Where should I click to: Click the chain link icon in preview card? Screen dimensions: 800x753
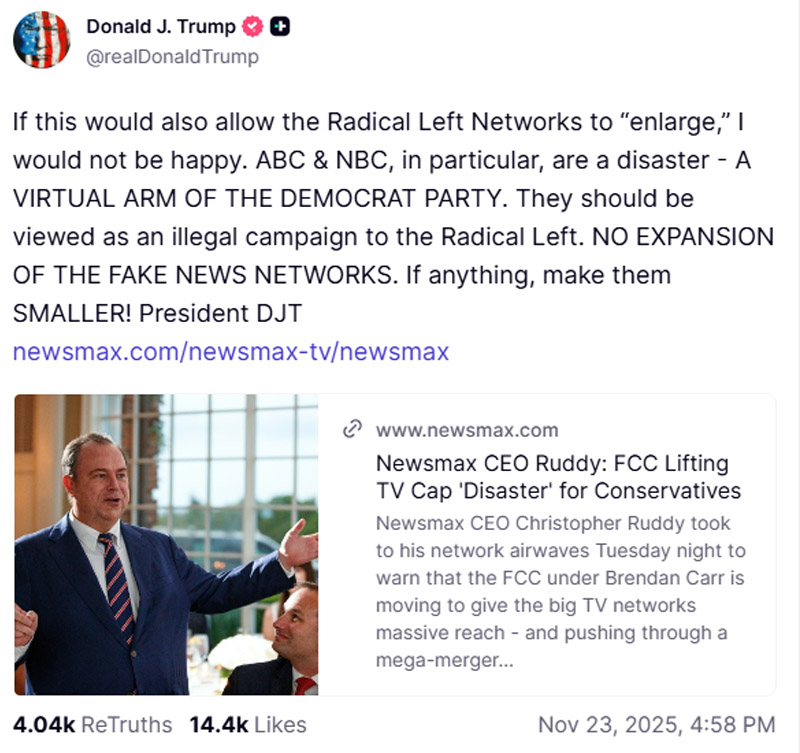tap(352, 430)
